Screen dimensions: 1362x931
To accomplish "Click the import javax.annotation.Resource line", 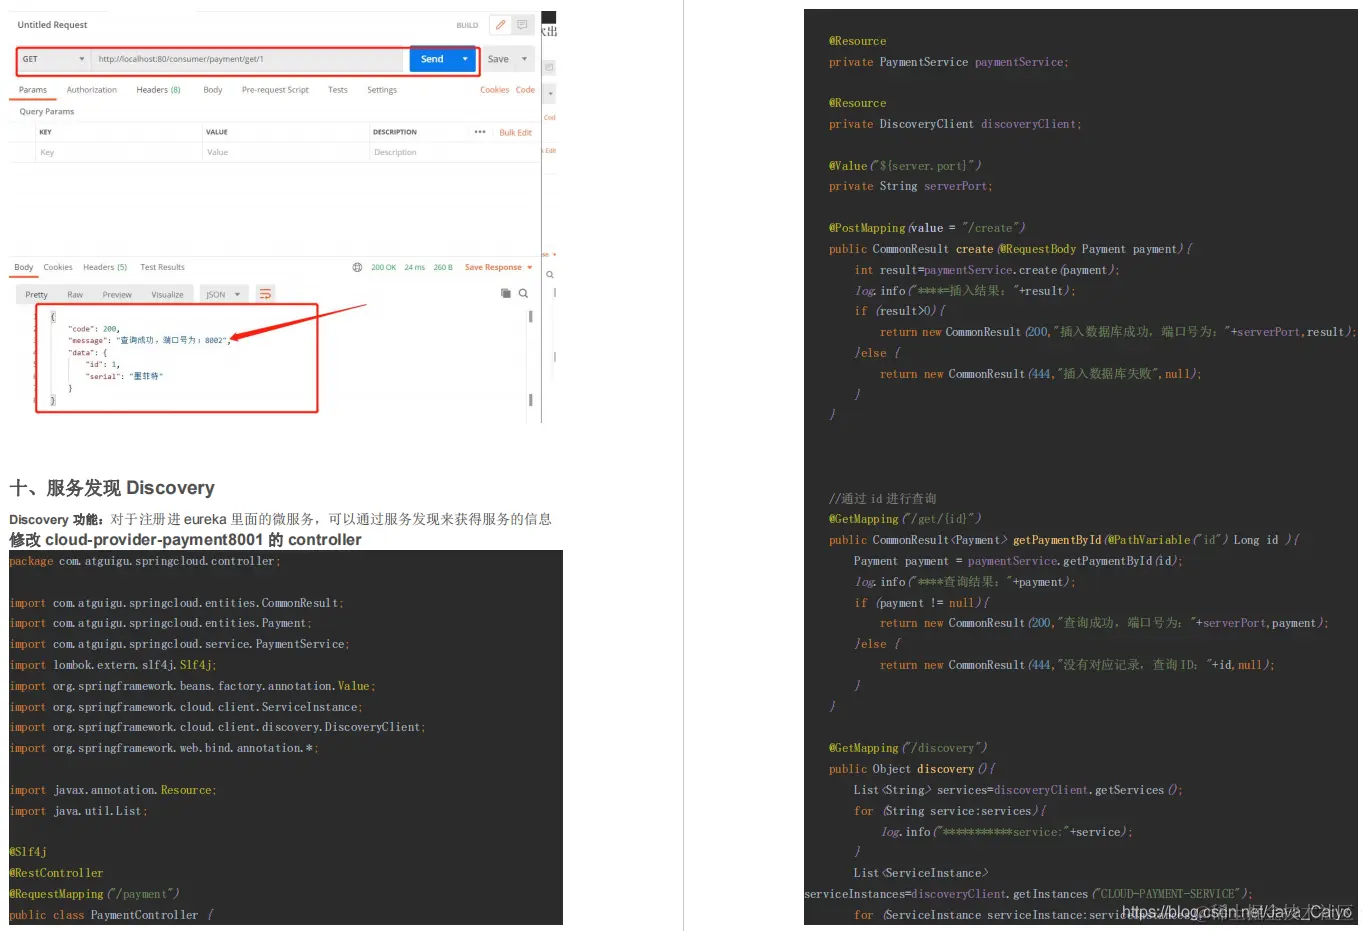I will pyautogui.click(x=113, y=790).
